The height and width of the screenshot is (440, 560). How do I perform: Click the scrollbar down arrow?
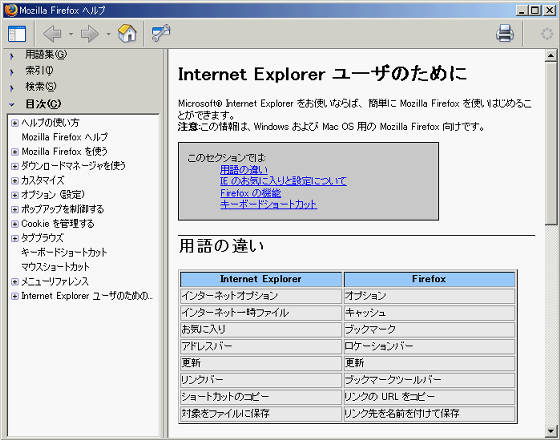click(551, 431)
